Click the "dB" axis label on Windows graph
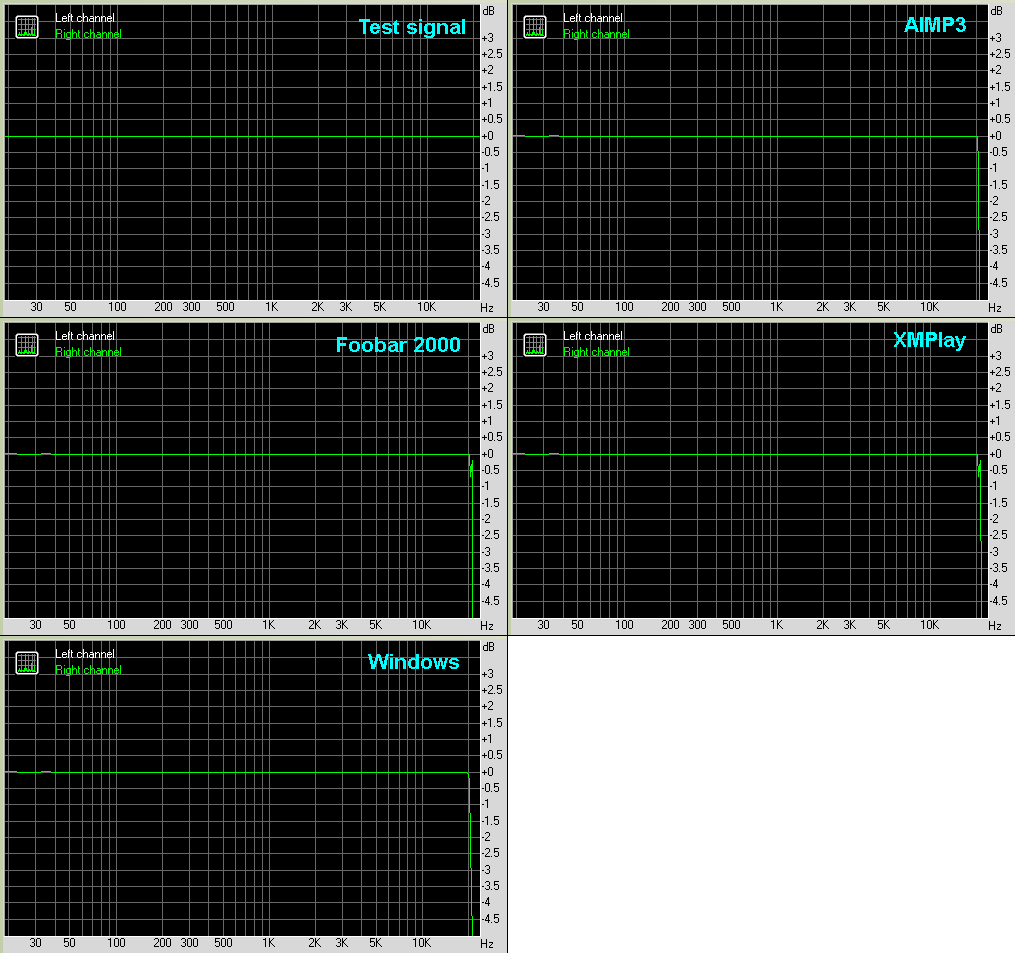The width and height of the screenshot is (1015, 953). (488, 647)
